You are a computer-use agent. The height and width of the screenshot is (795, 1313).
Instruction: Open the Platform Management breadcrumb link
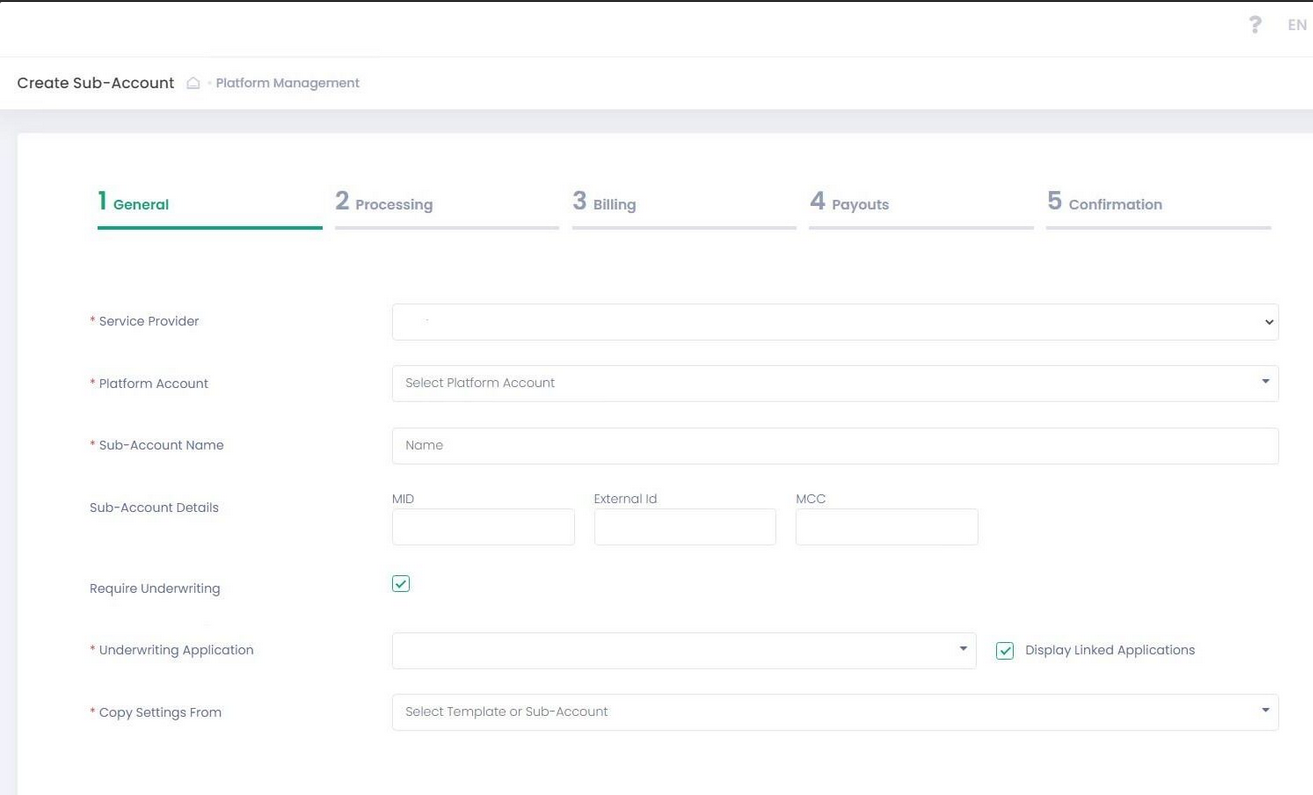pos(287,83)
